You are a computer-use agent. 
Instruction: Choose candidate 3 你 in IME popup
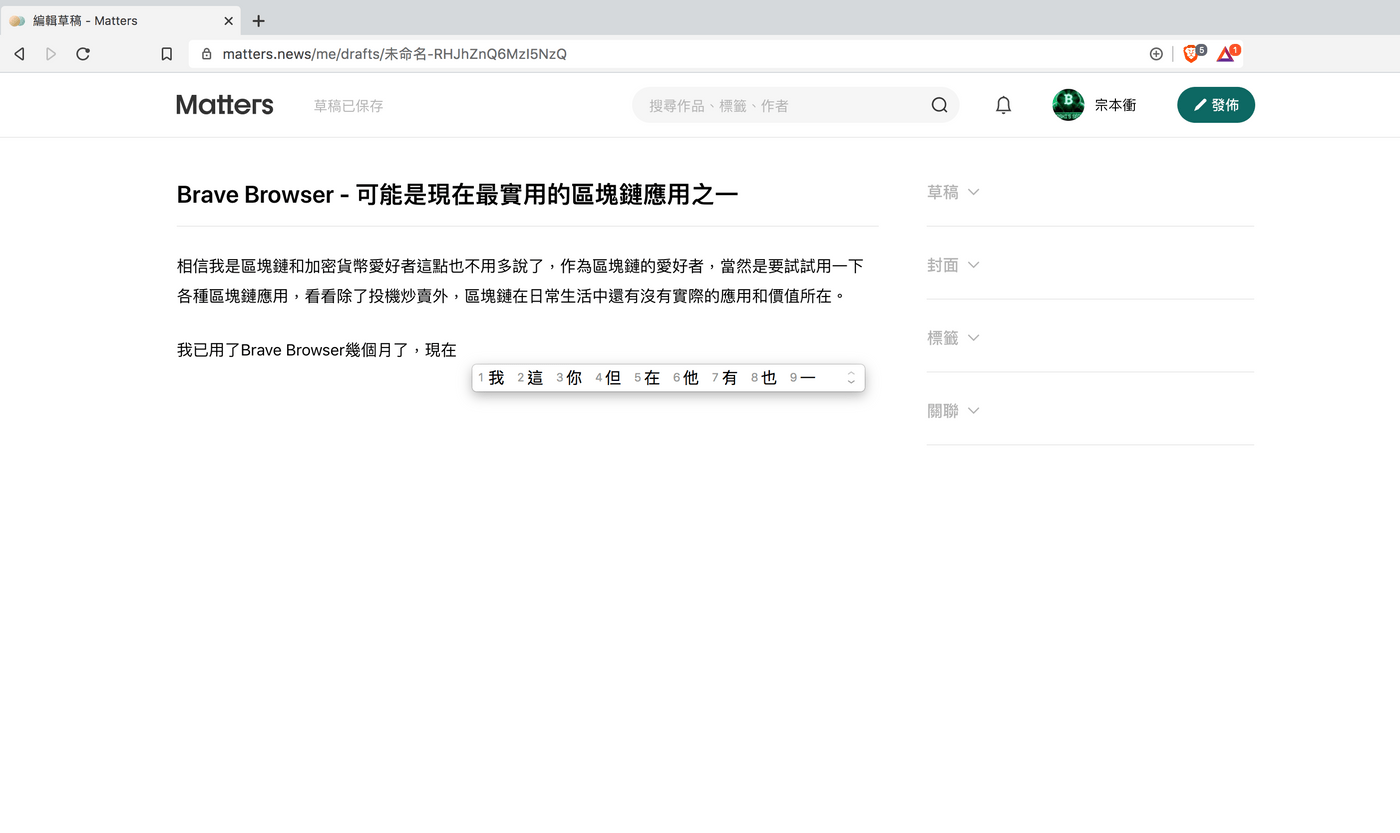569,378
